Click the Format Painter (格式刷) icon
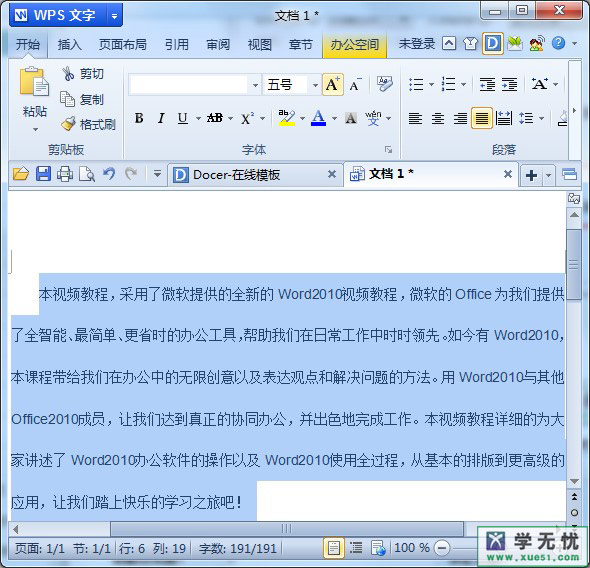Image resolution: width=590 pixels, height=568 pixels. coord(68,124)
